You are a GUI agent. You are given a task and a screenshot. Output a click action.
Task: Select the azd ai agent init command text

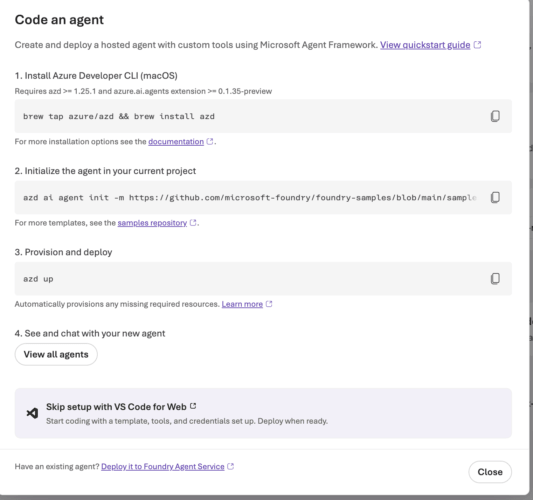[x=250, y=197]
